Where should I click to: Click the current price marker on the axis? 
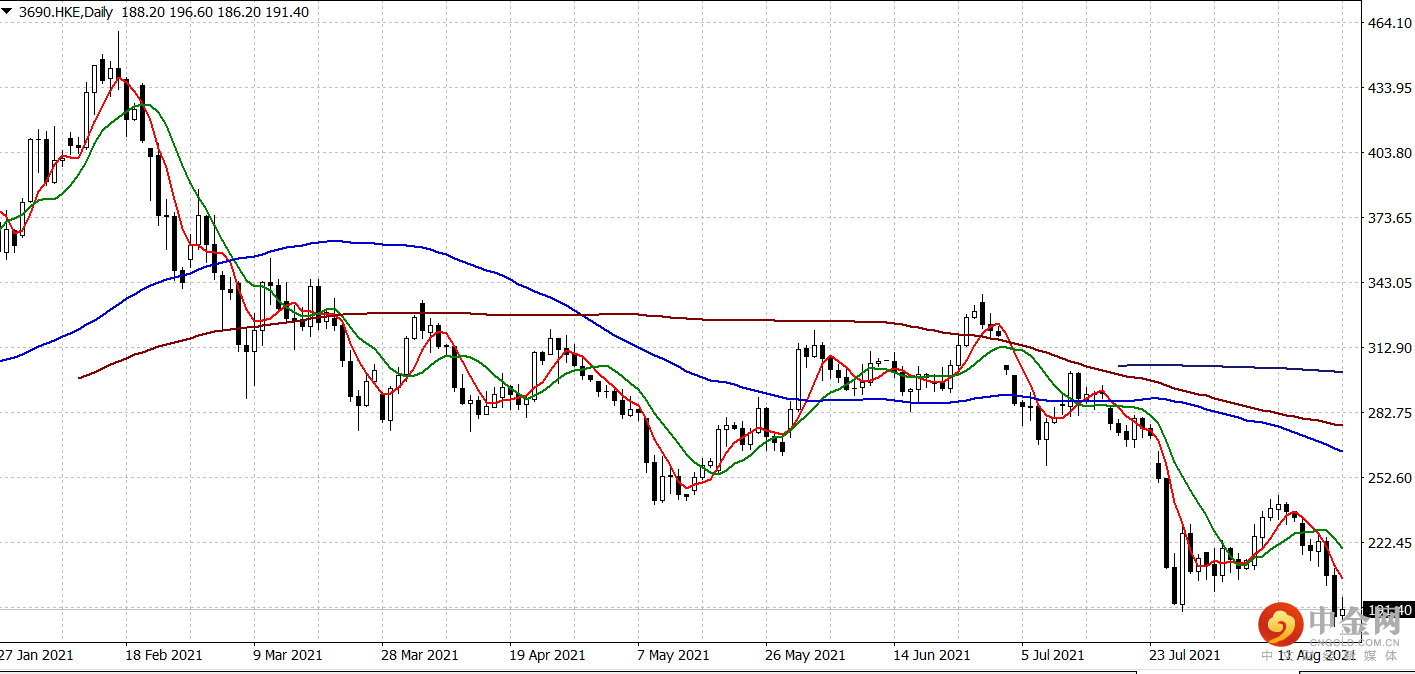pos(1389,610)
